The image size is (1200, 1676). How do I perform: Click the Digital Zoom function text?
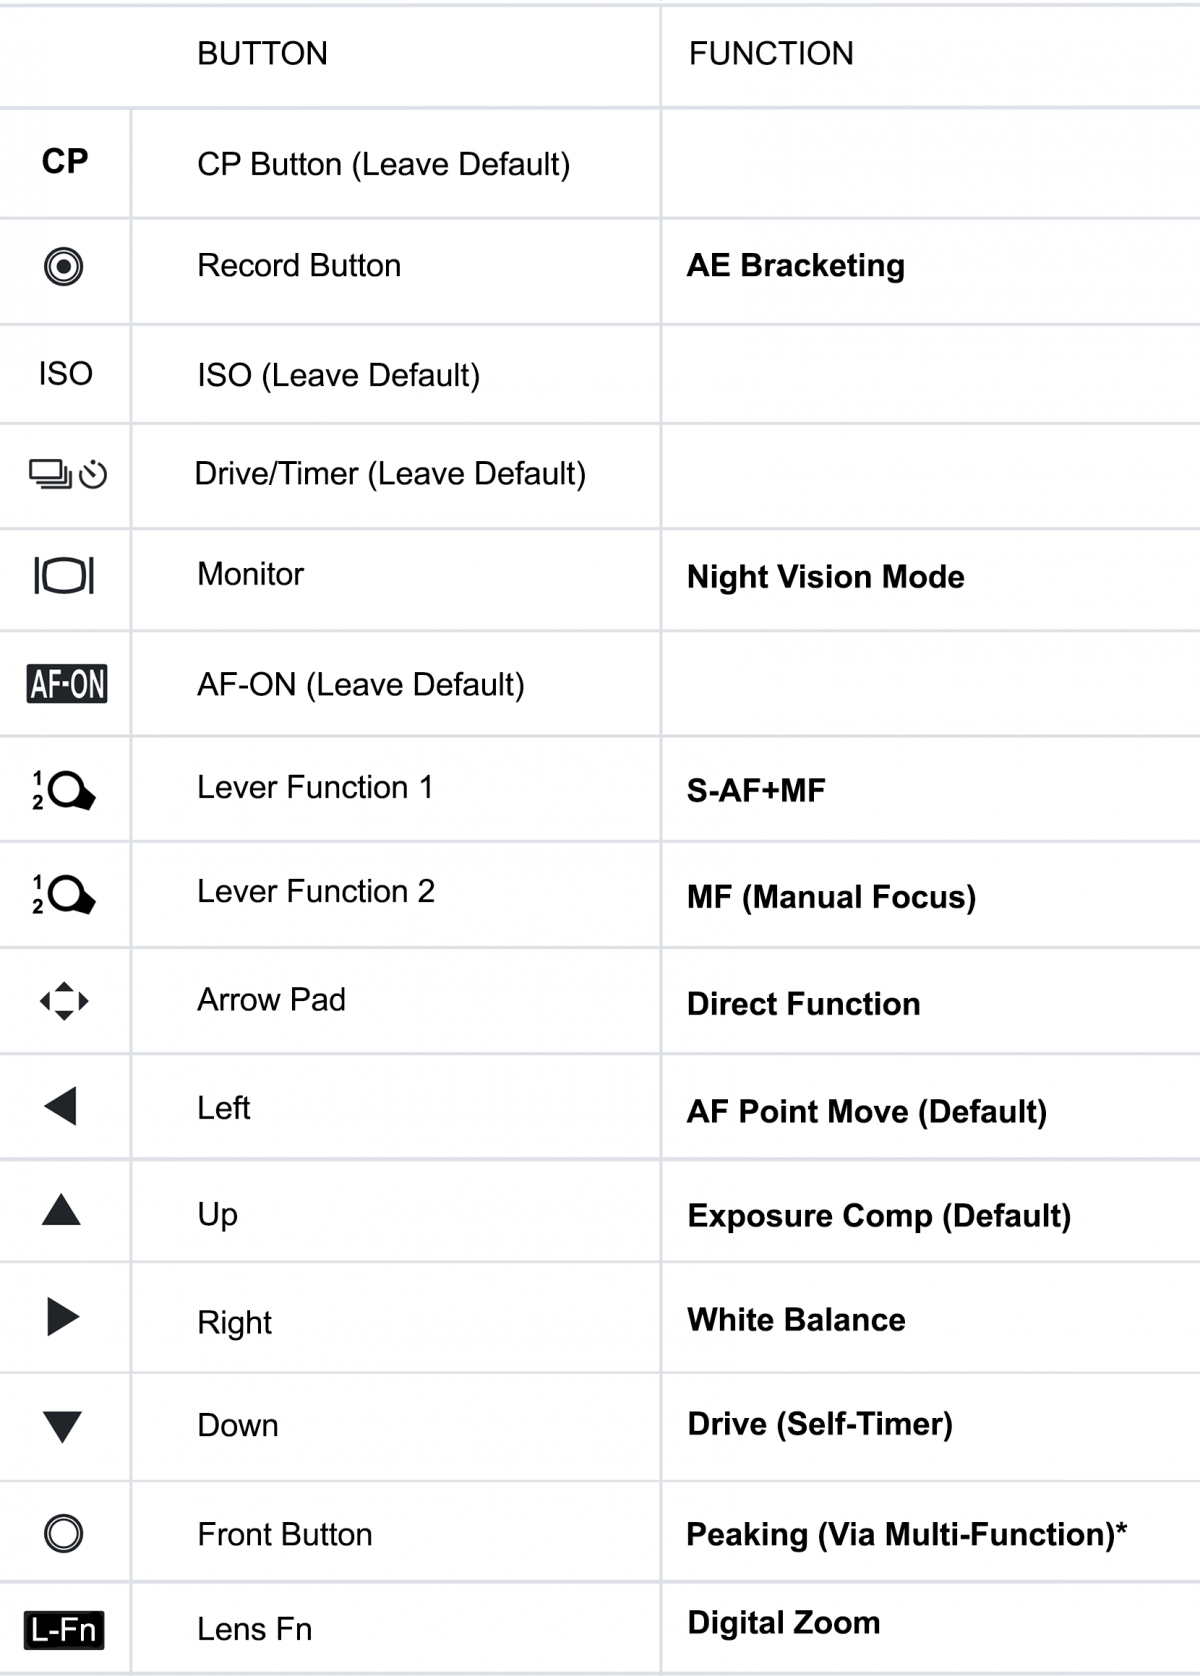click(x=783, y=1622)
